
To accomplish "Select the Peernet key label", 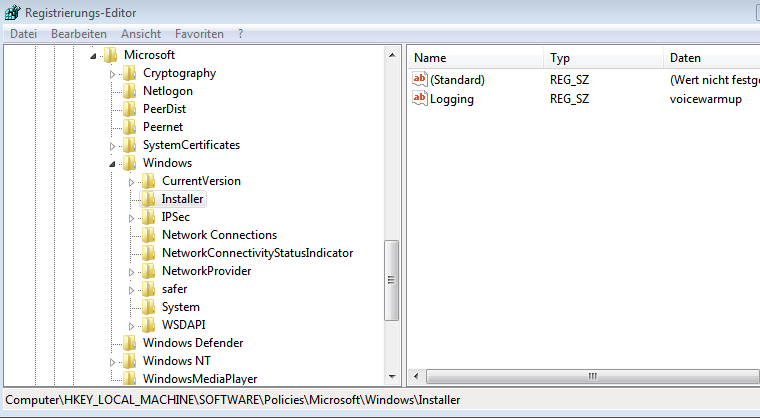I will coord(163,127).
